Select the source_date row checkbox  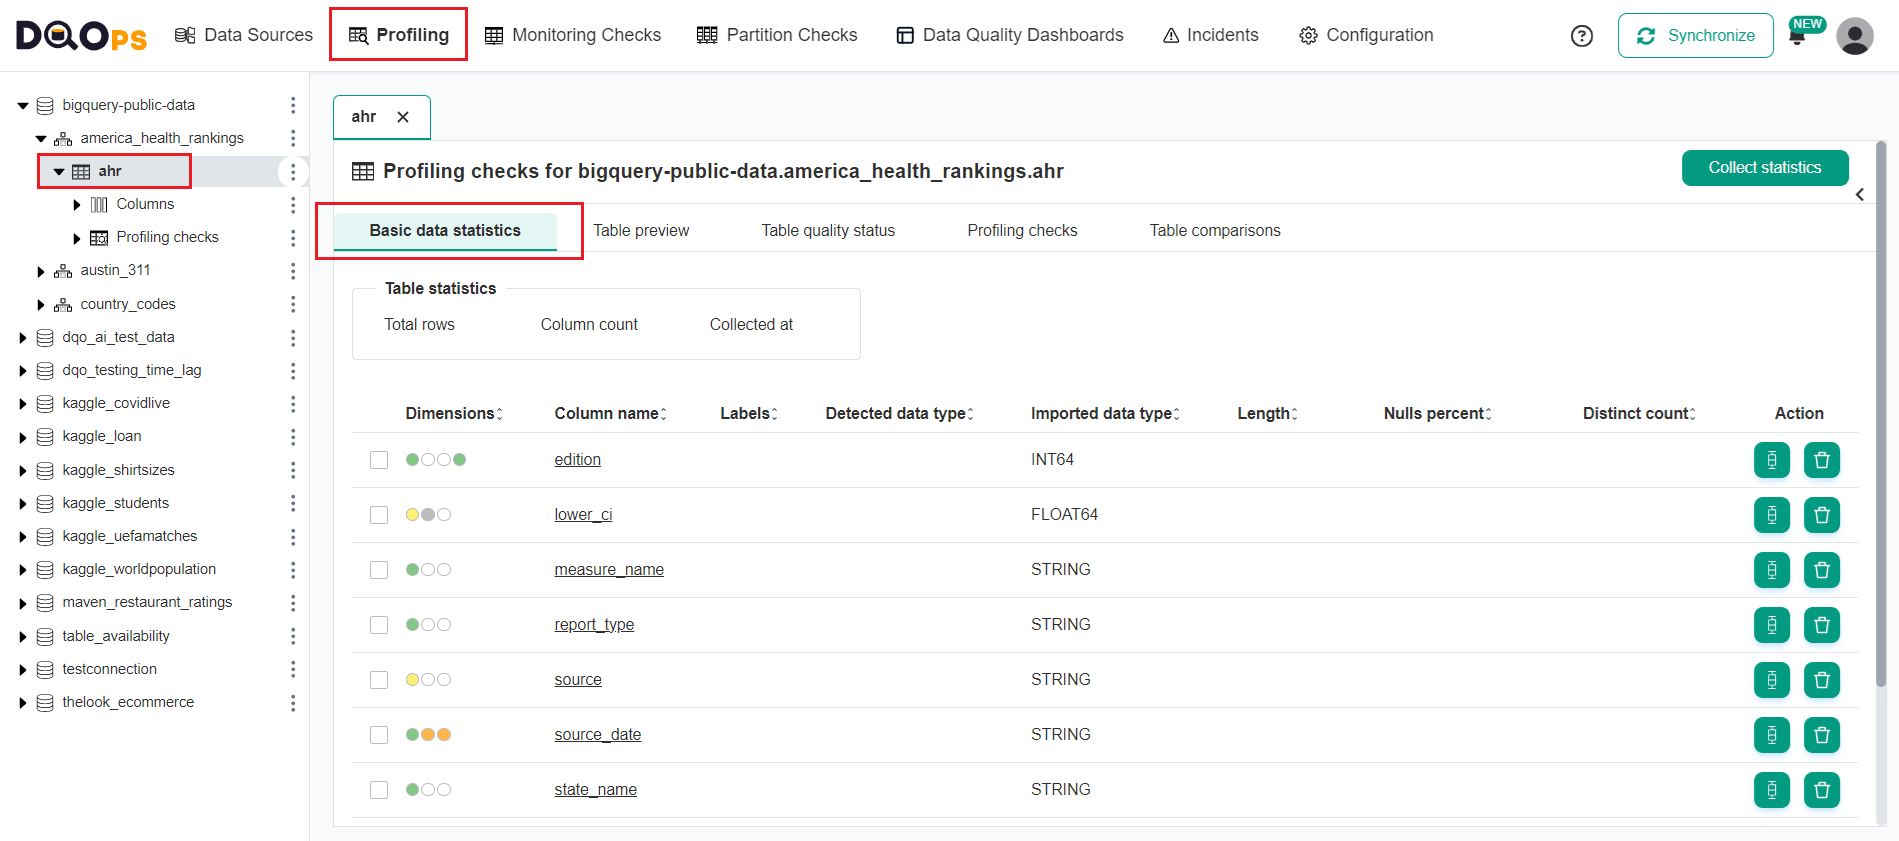pyautogui.click(x=379, y=735)
